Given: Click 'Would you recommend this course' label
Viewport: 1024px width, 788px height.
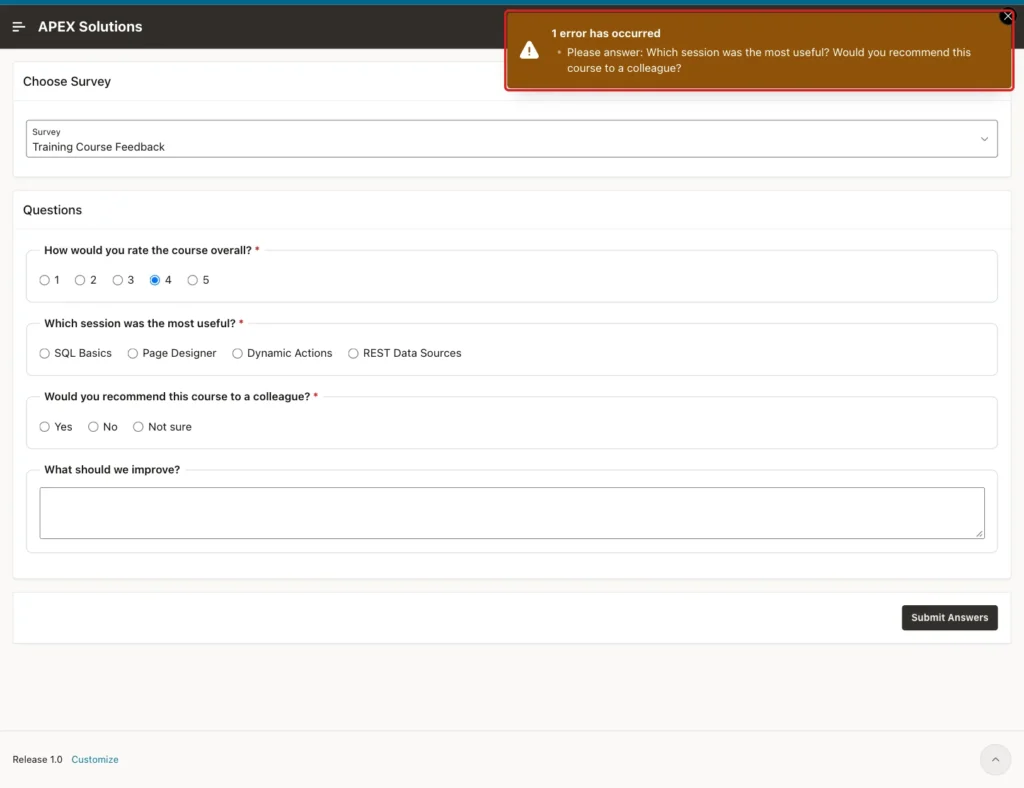Looking at the screenshot, I should [177, 397].
